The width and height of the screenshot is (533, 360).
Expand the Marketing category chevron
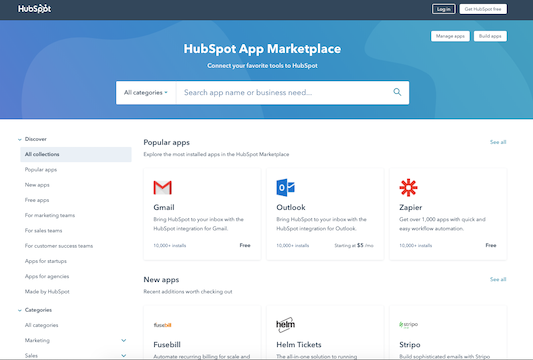point(124,340)
